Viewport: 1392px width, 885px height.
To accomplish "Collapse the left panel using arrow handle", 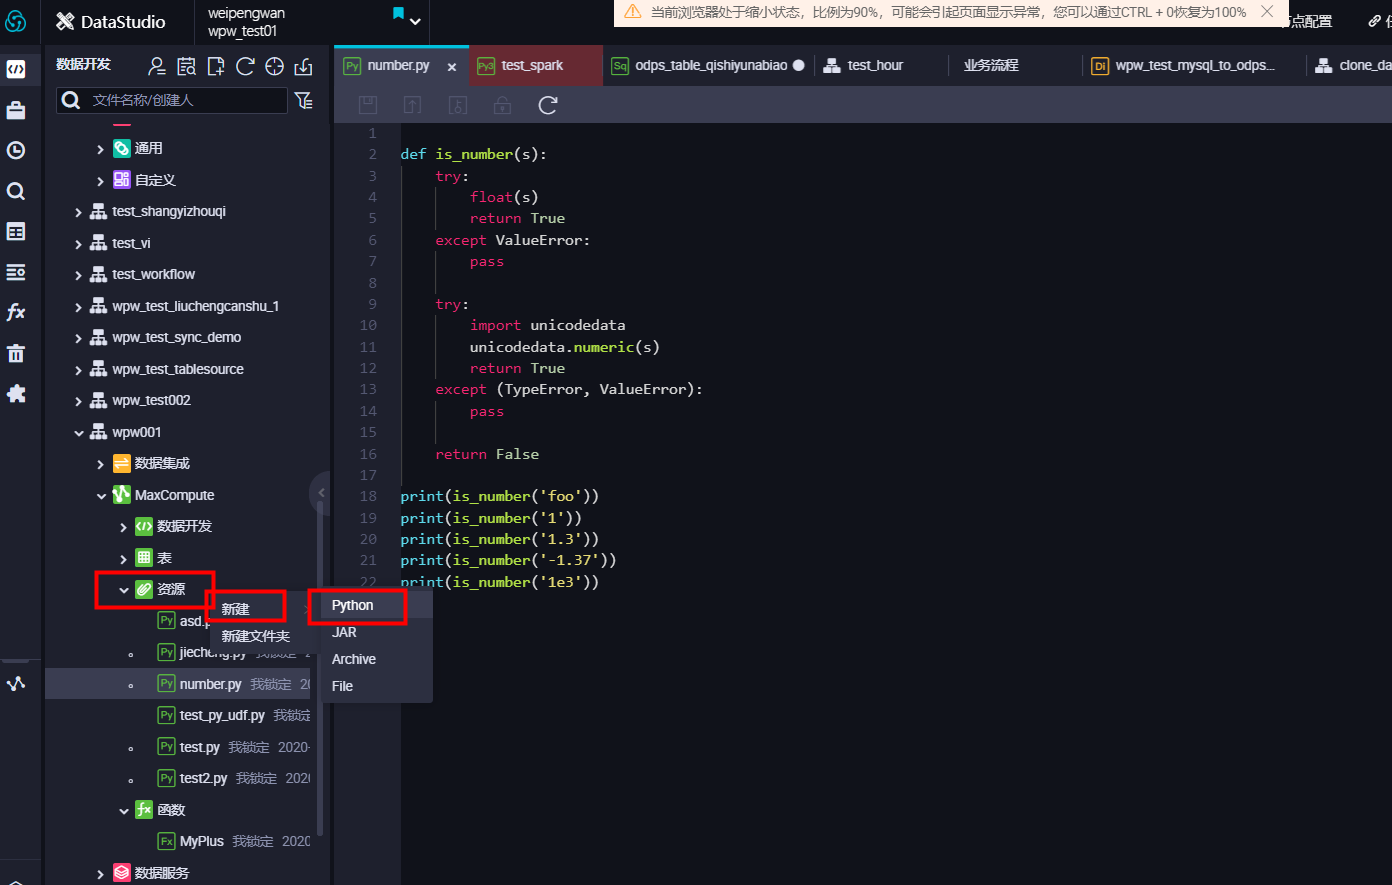I will point(321,492).
